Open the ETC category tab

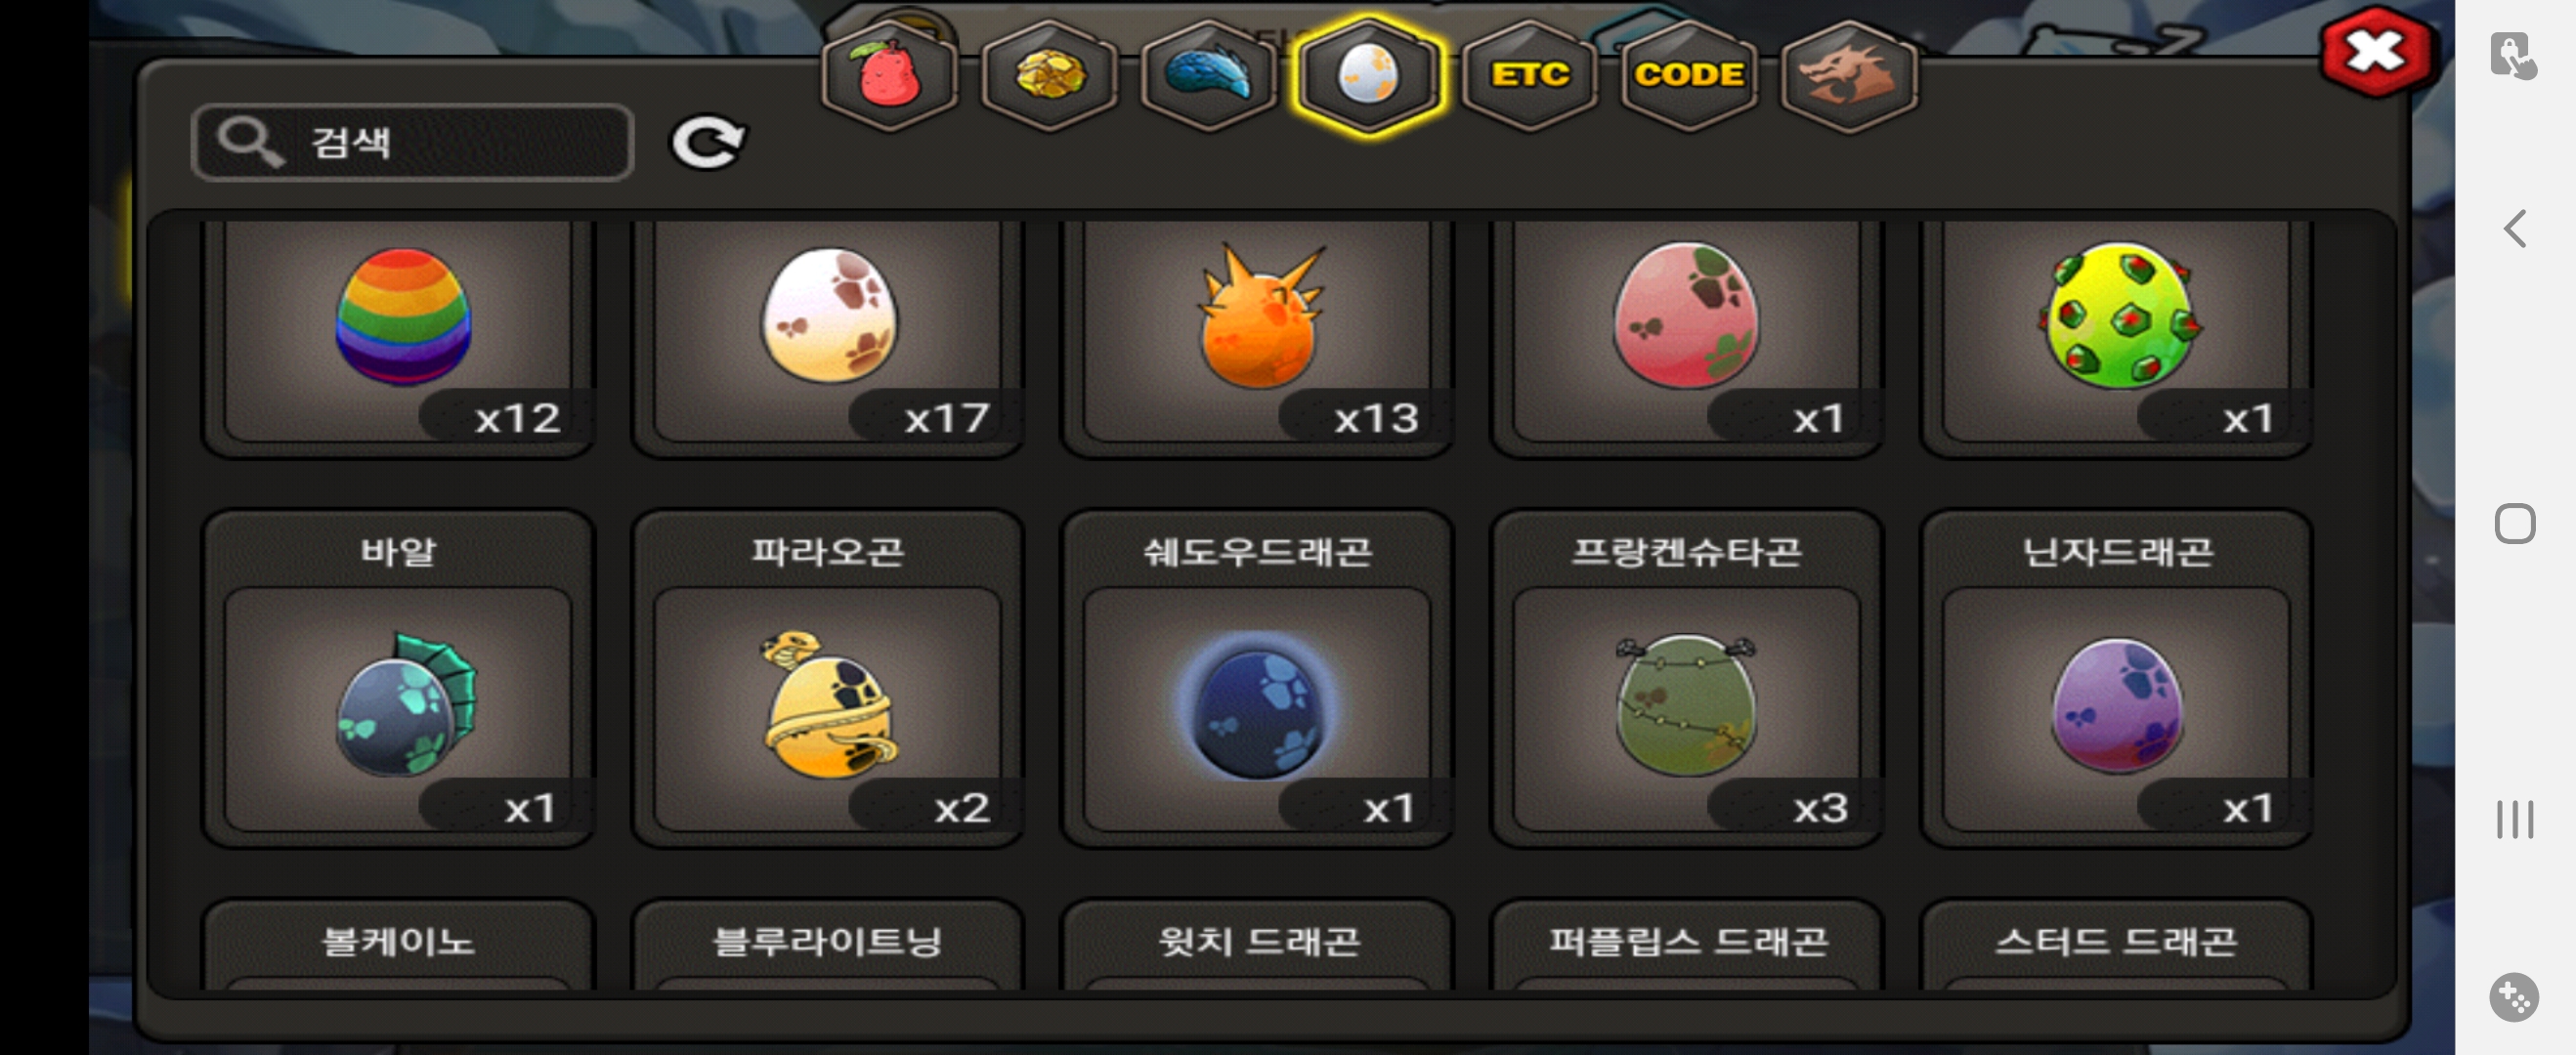pyautogui.click(x=1529, y=76)
